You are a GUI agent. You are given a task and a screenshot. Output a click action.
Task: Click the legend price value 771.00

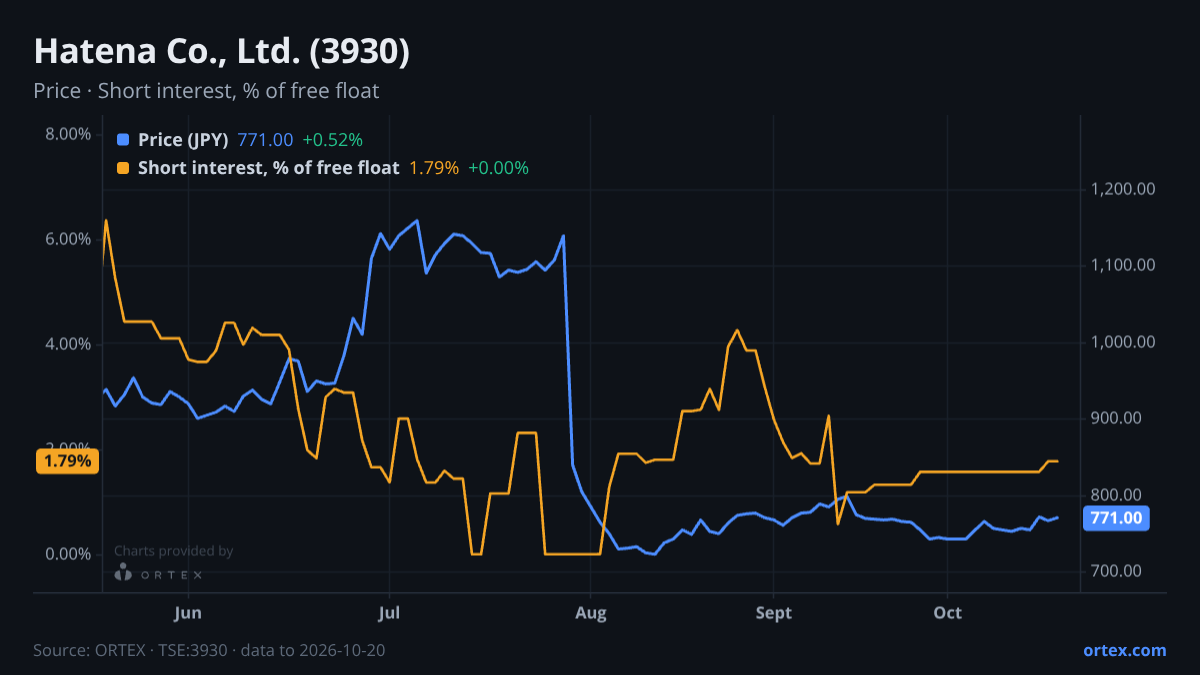pyautogui.click(x=266, y=140)
